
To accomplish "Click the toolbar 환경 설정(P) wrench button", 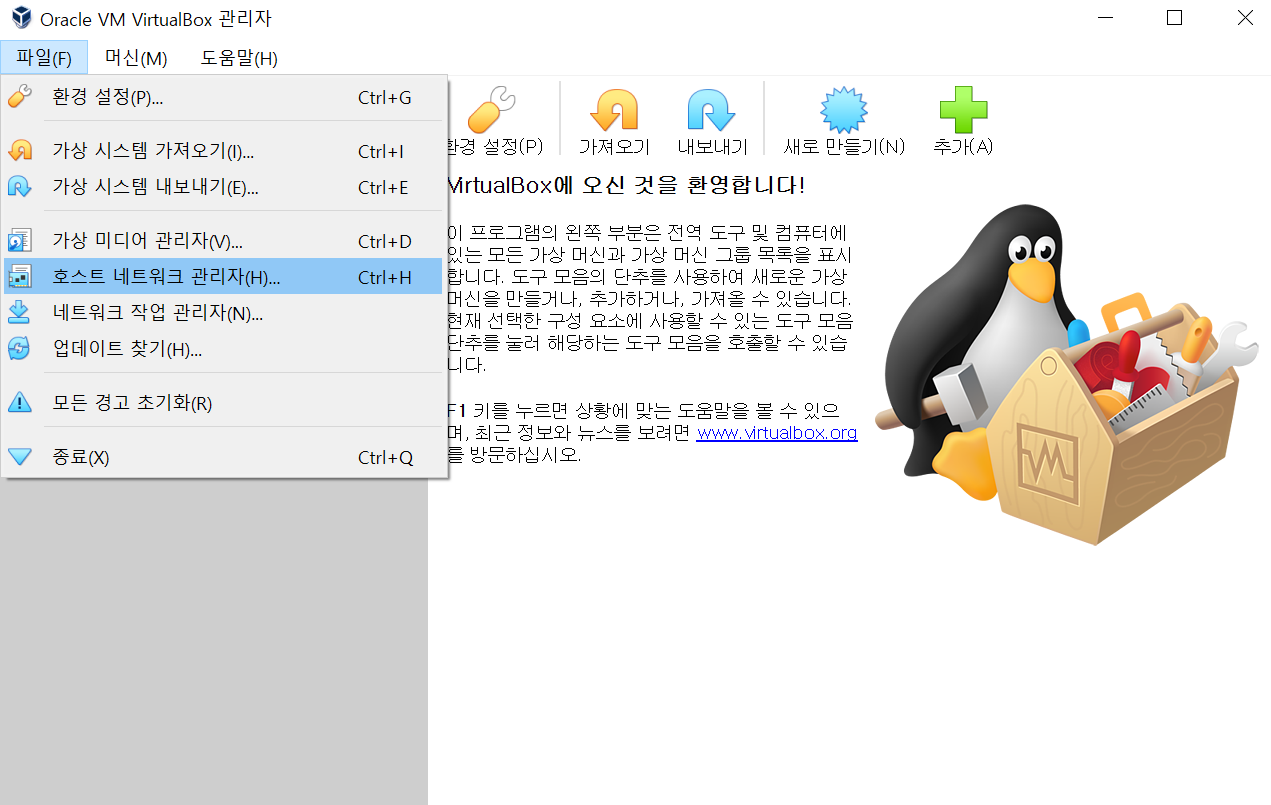I will pos(496,120).
